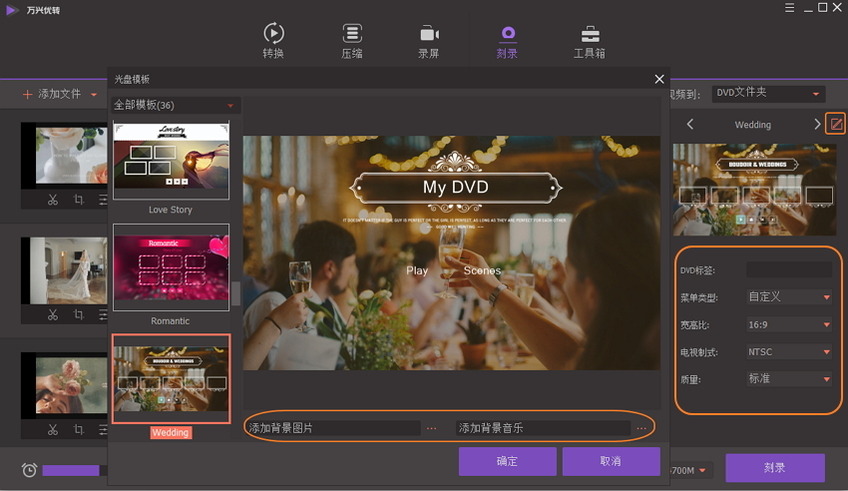Select the Romantic template thumbnail
Viewport: 848px width, 491px height.
171,268
